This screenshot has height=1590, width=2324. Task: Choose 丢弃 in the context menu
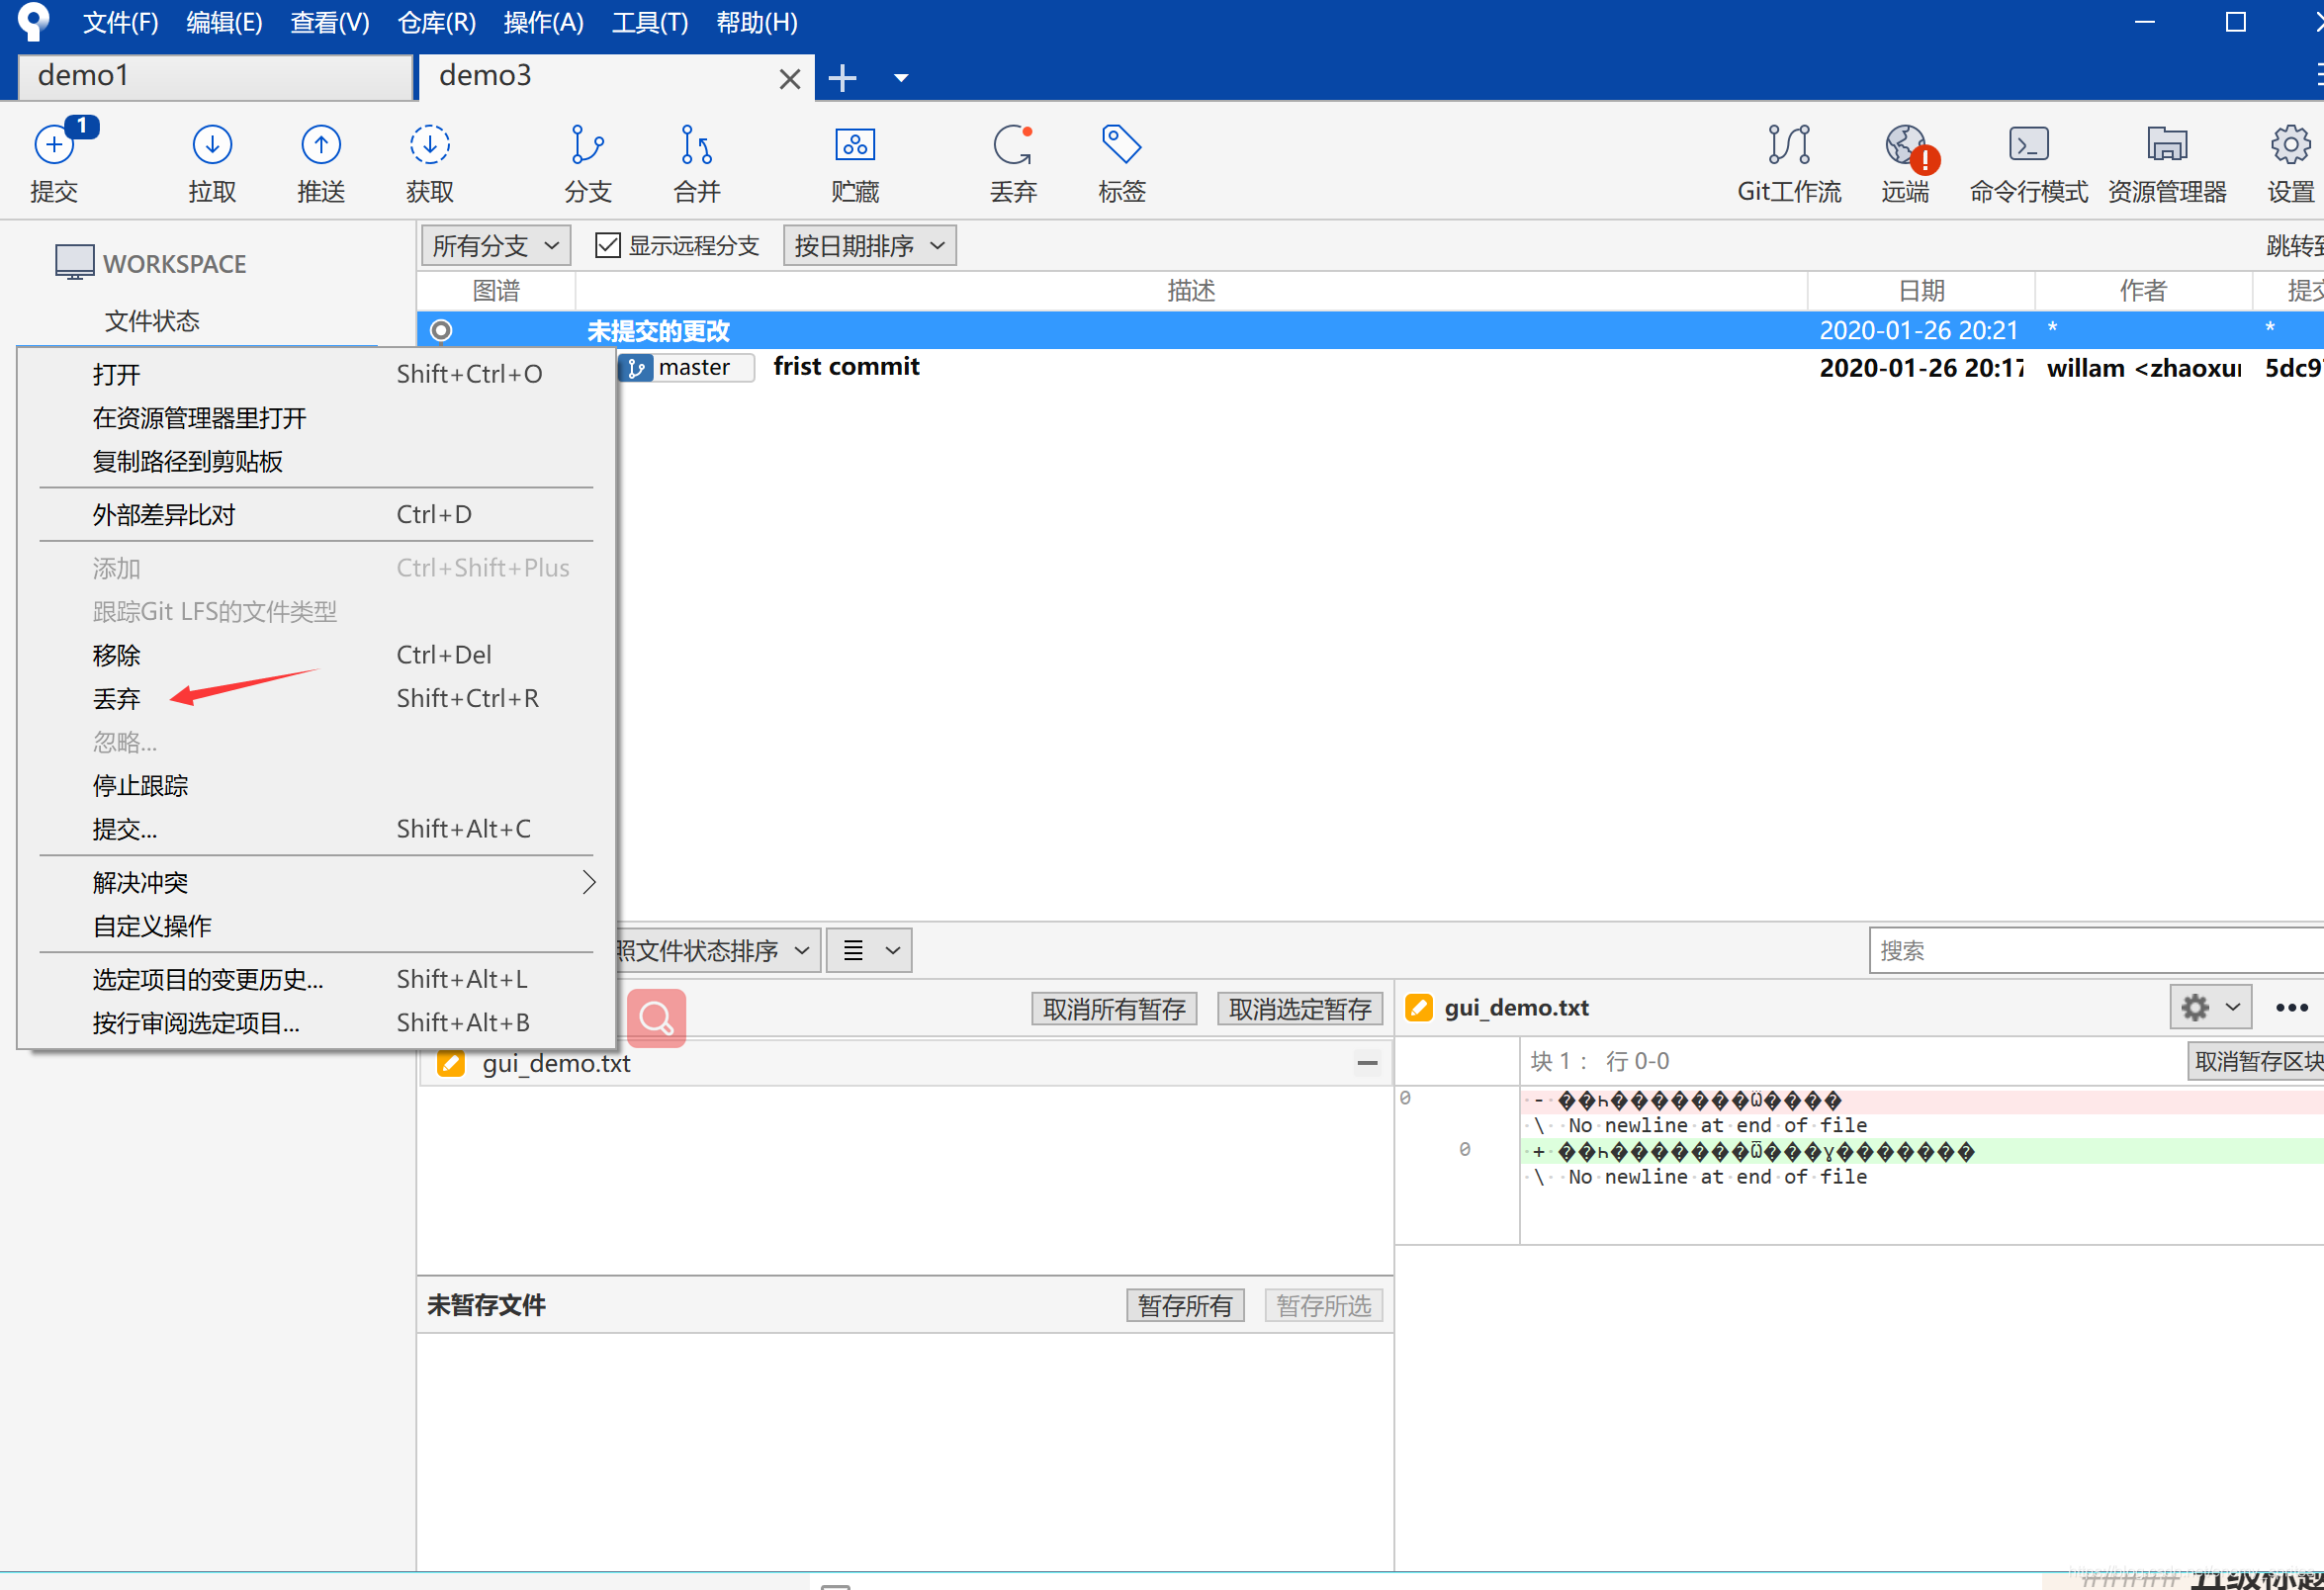(117, 698)
